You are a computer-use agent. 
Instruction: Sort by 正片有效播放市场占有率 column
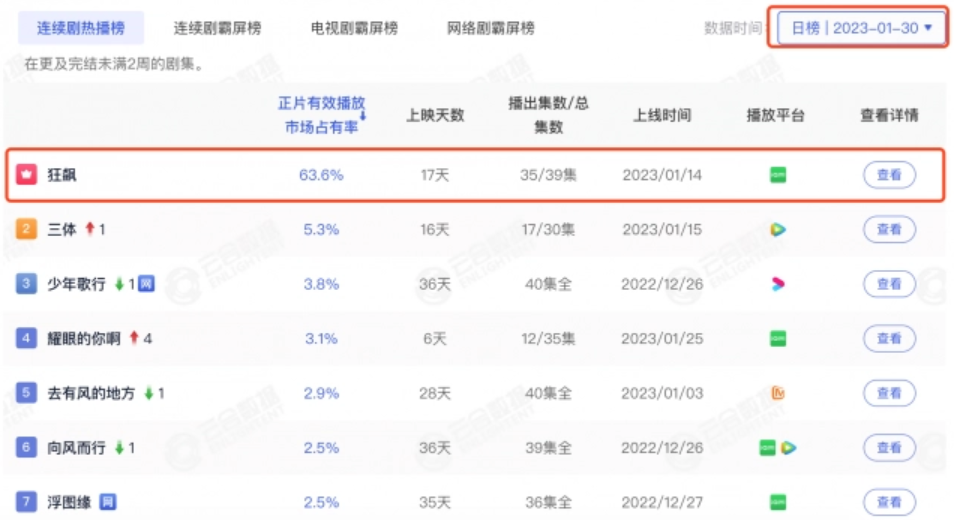point(322,115)
